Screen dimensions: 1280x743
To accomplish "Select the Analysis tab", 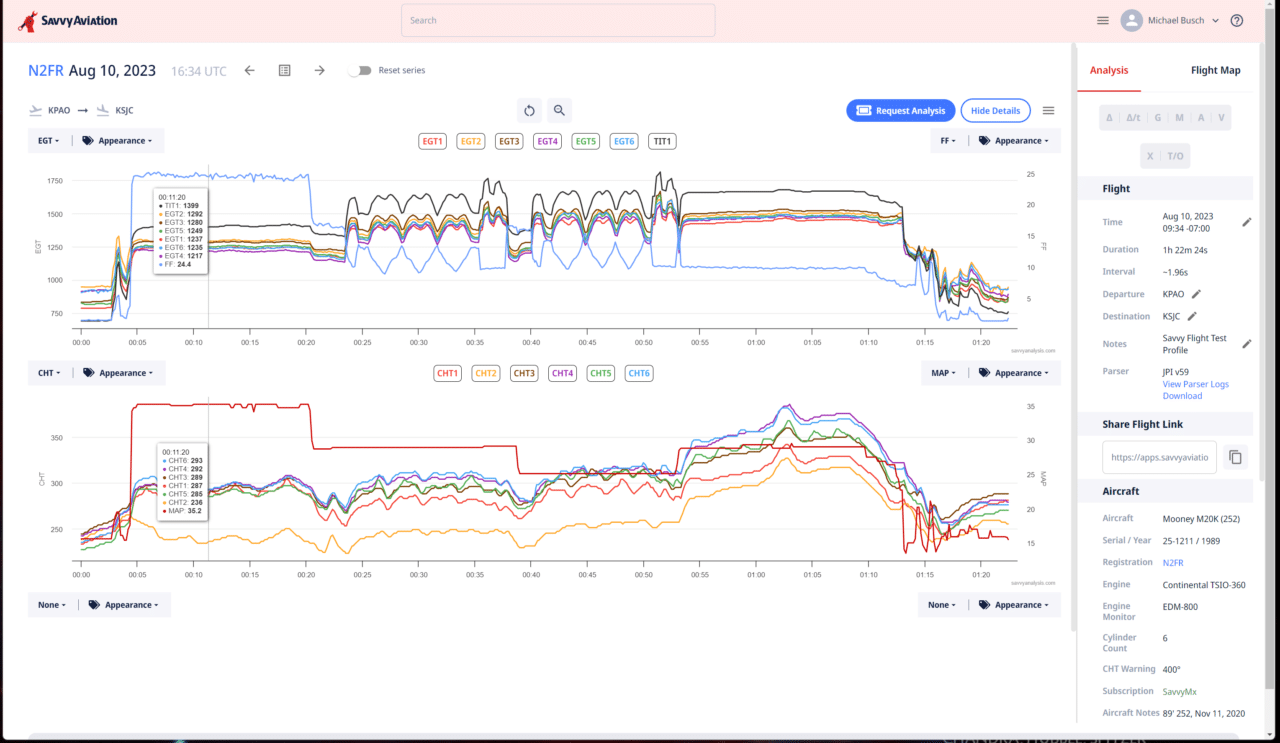I will [x=1108, y=70].
